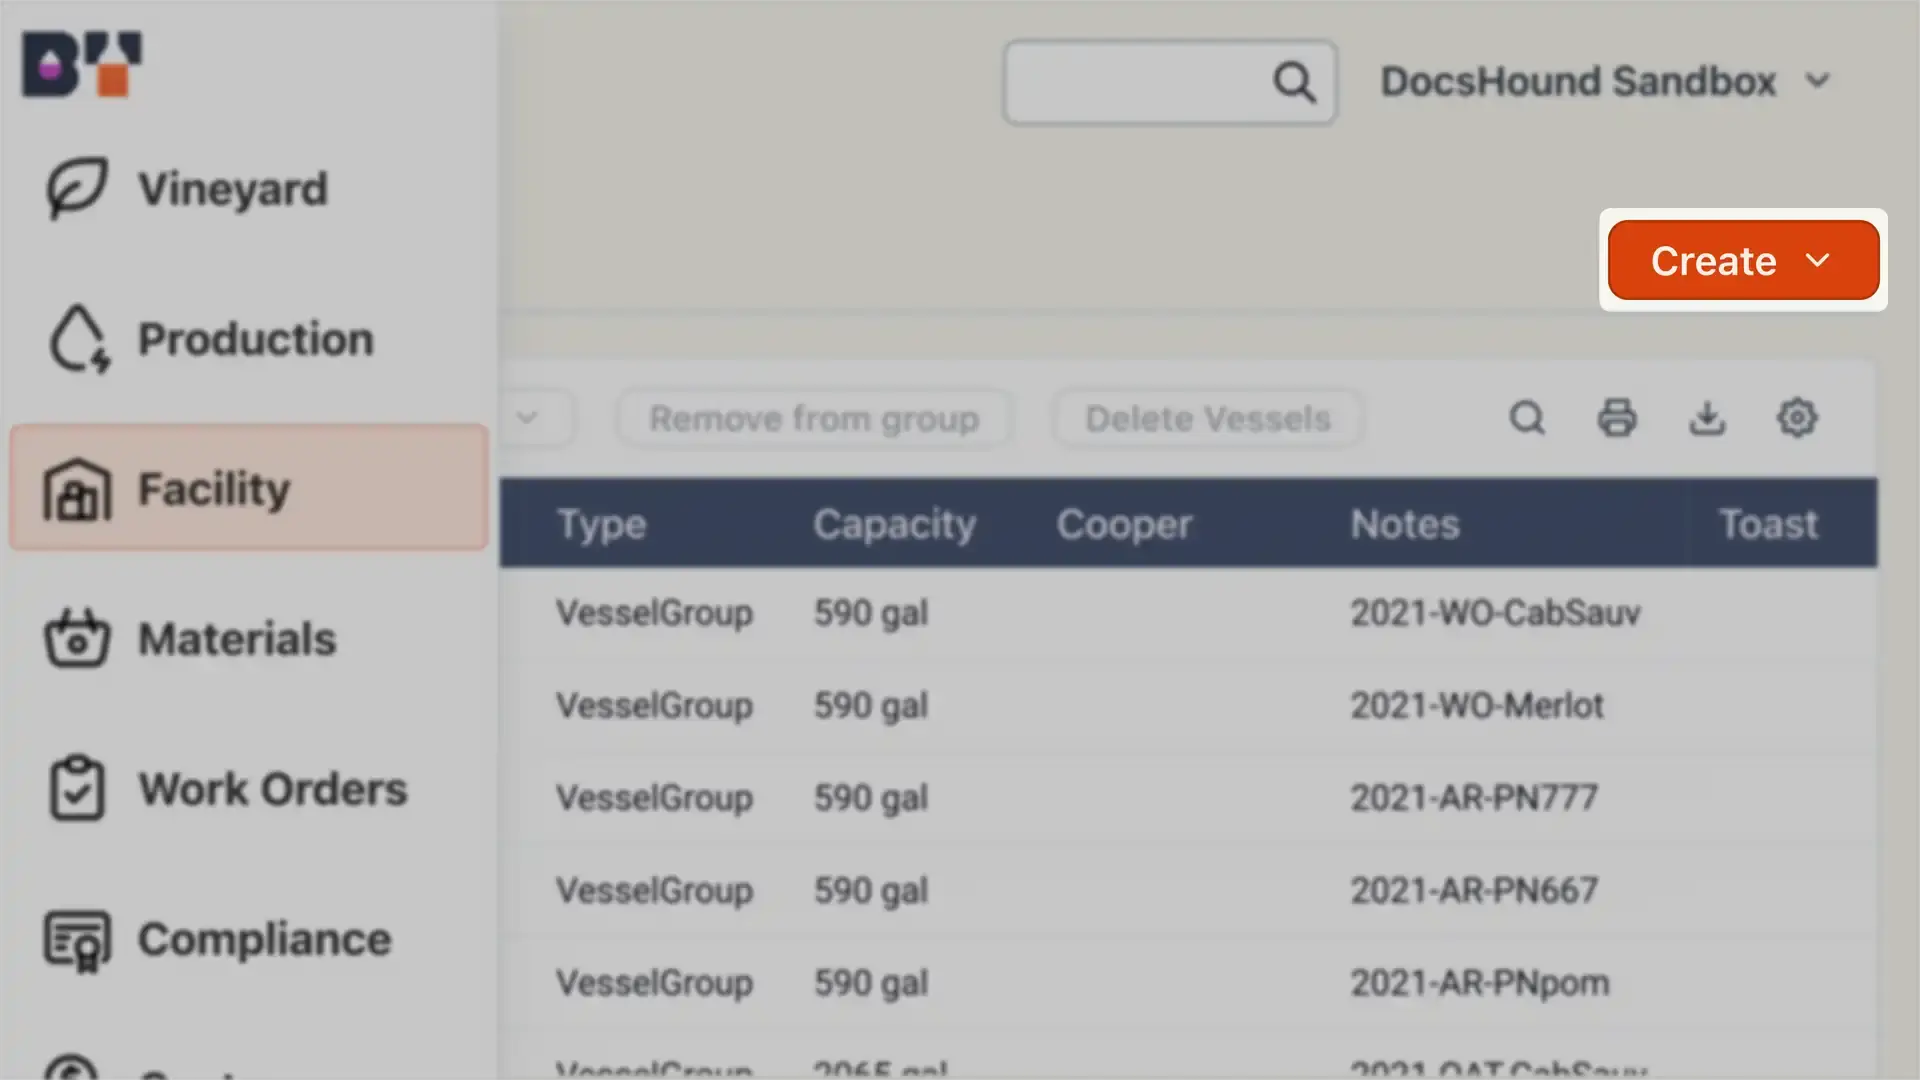Download the vessel list
The height and width of the screenshot is (1080, 1920).
point(1707,418)
